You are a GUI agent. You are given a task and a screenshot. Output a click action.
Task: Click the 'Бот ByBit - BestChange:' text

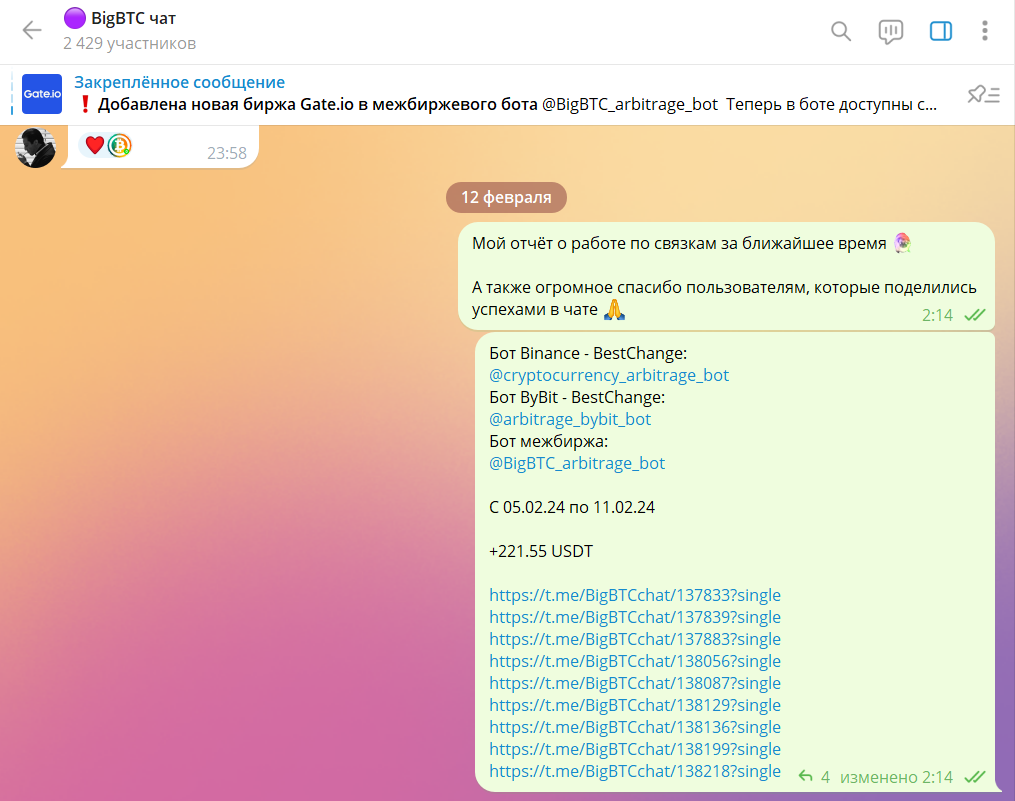coord(577,397)
